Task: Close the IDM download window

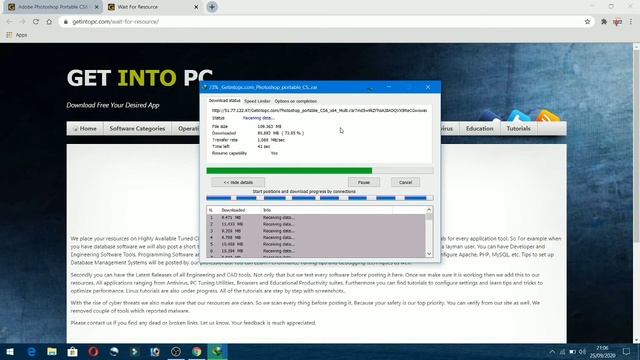Action: pos(428,87)
